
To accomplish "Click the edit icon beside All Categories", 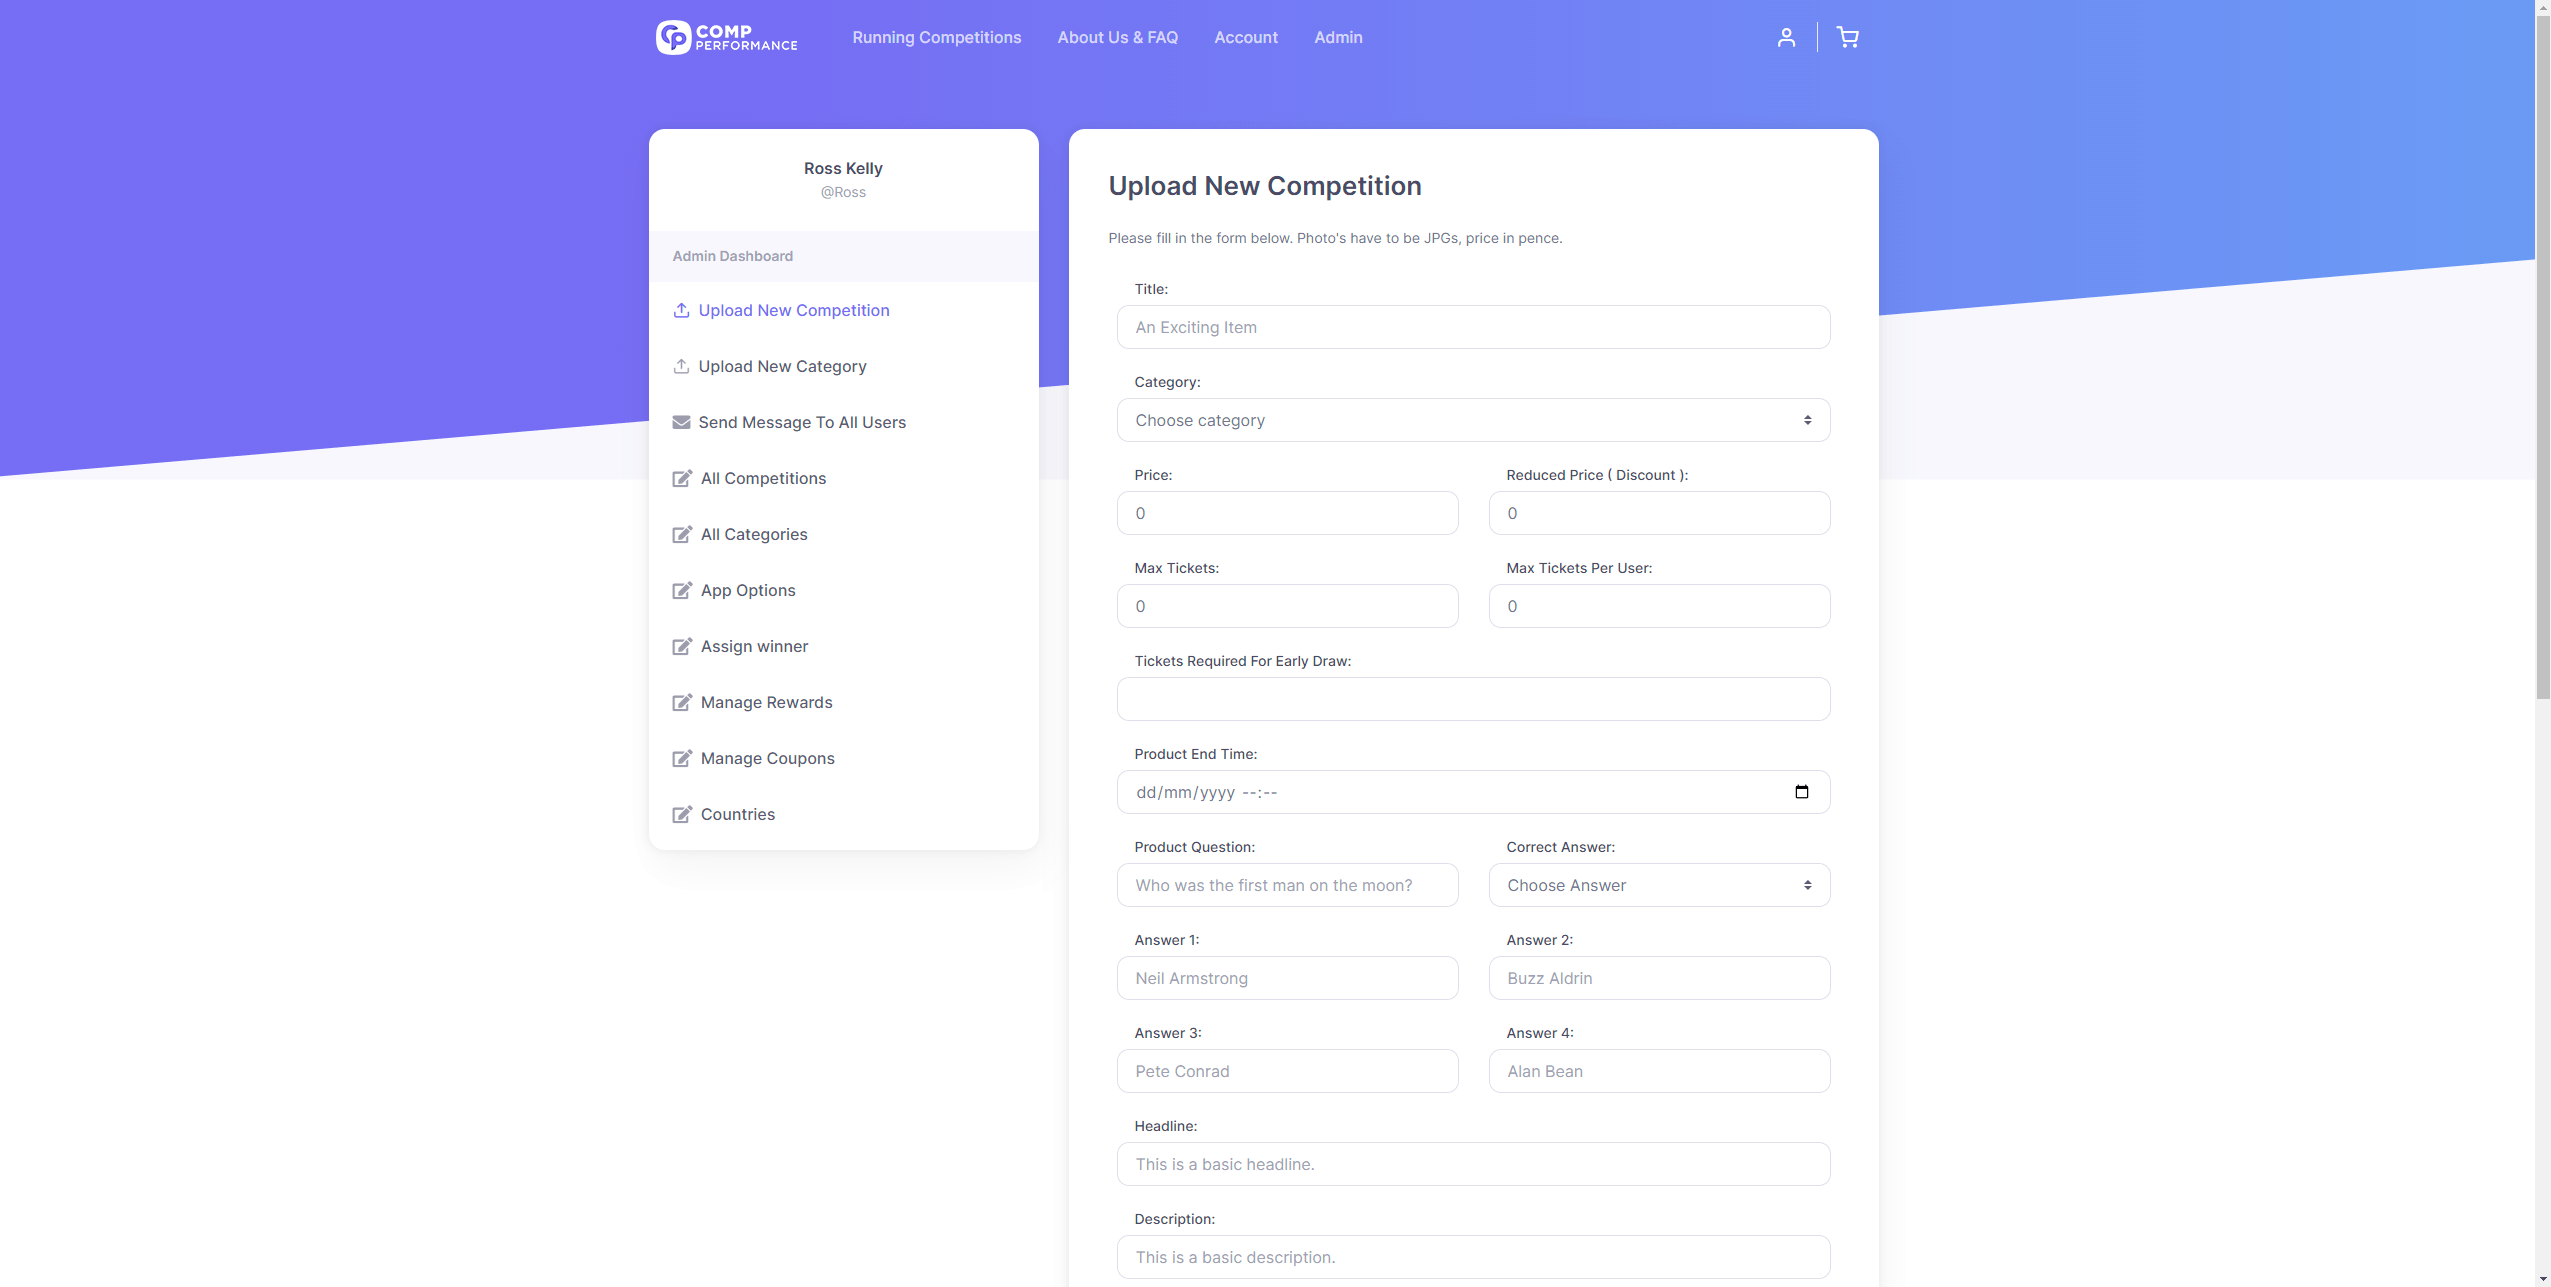I will 682,534.
